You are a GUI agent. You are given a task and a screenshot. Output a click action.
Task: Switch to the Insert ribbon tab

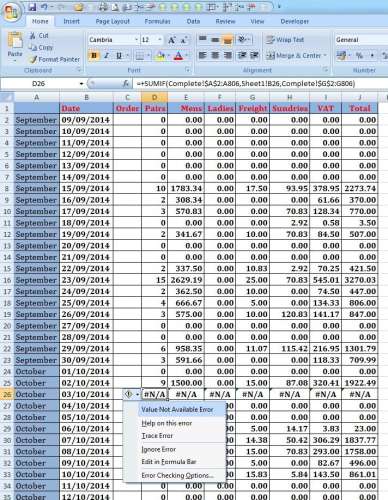click(x=71, y=21)
